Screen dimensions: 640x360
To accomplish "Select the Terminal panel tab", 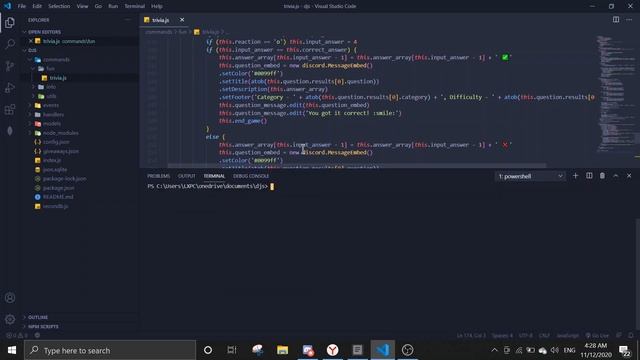I will click(214, 176).
